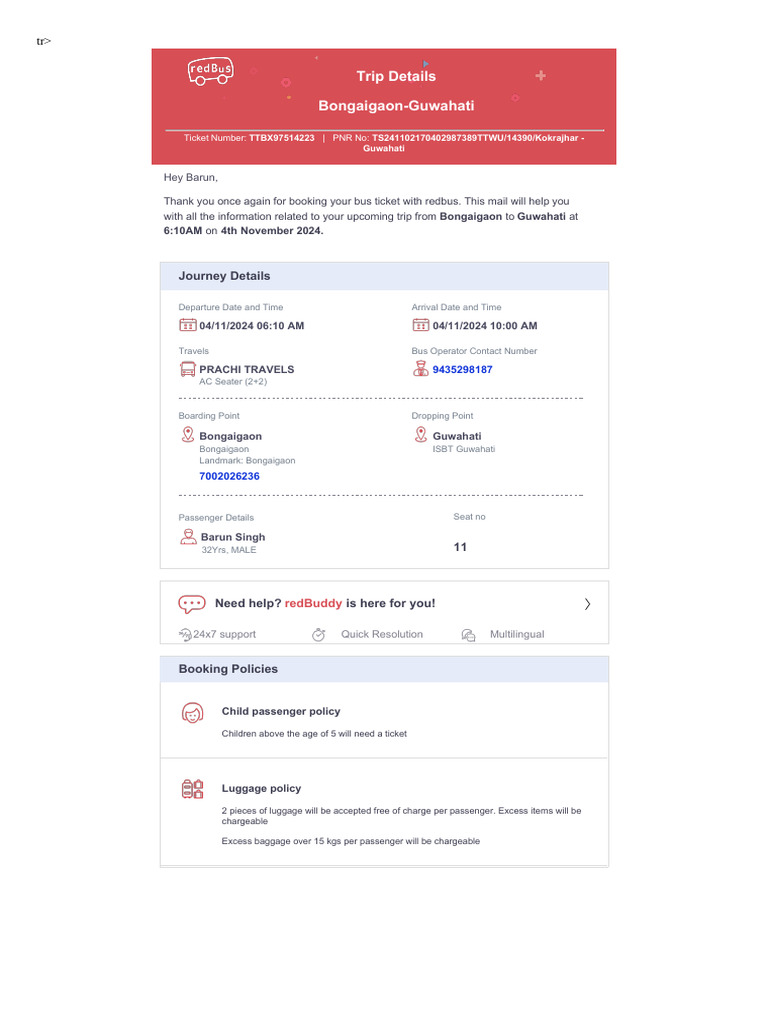Viewport: 768px width, 1024px height.
Task: Call bus operator number 9435298187
Action: (x=462, y=370)
